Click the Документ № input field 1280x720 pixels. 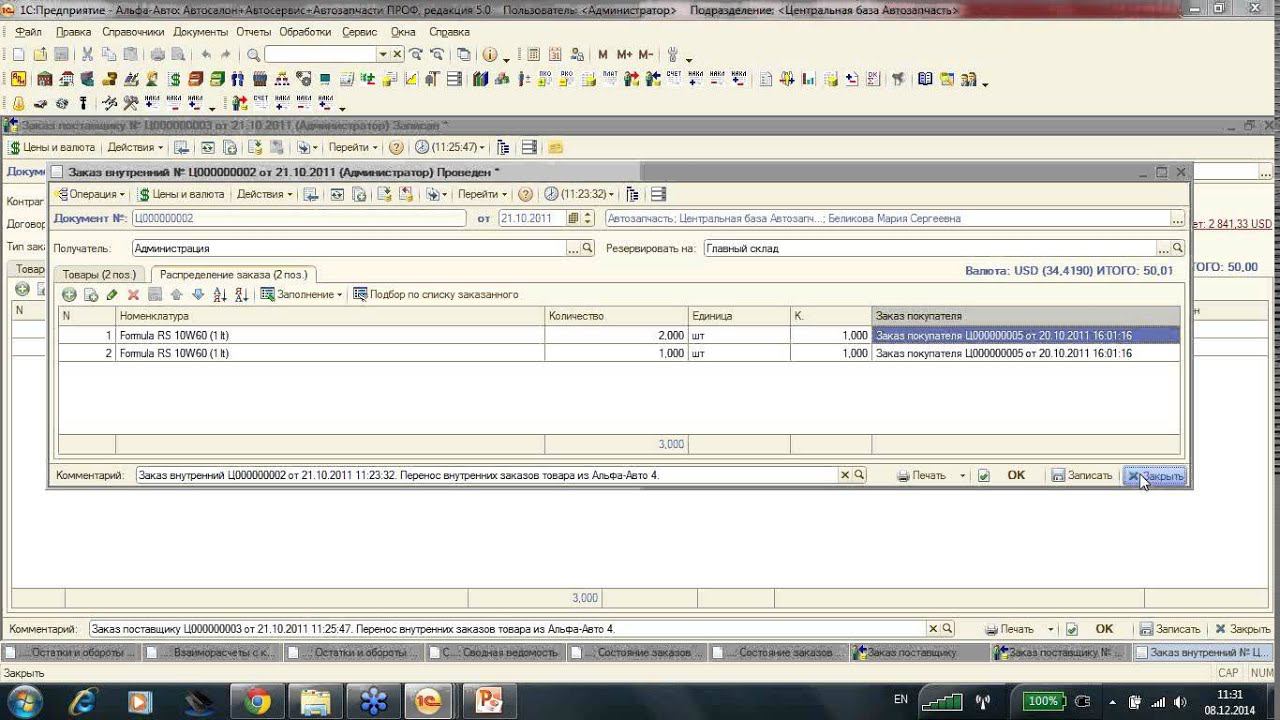(299, 218)
